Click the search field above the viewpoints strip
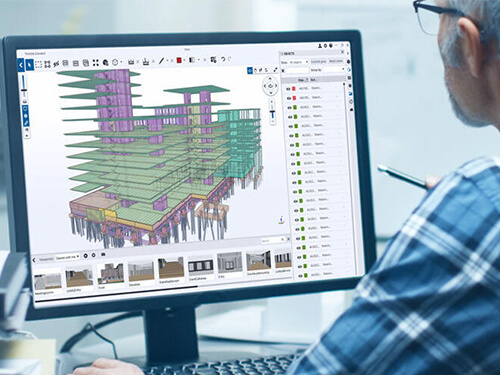Image resolution: width=500 pixels, height=375 pixels. [272, 240]
